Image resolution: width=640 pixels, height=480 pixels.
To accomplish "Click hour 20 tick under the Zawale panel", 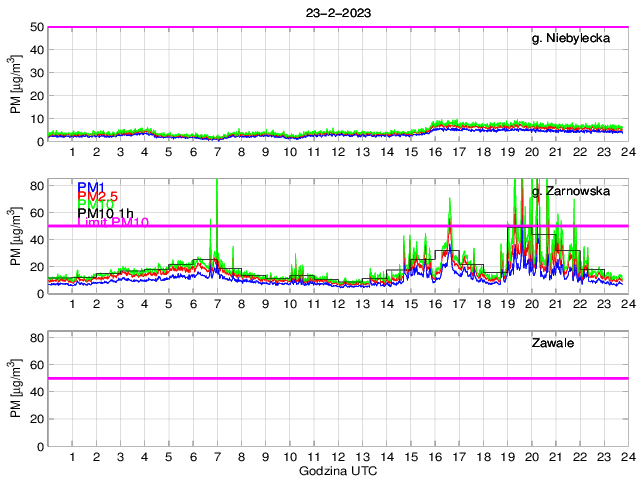I will tap(531, 457).
